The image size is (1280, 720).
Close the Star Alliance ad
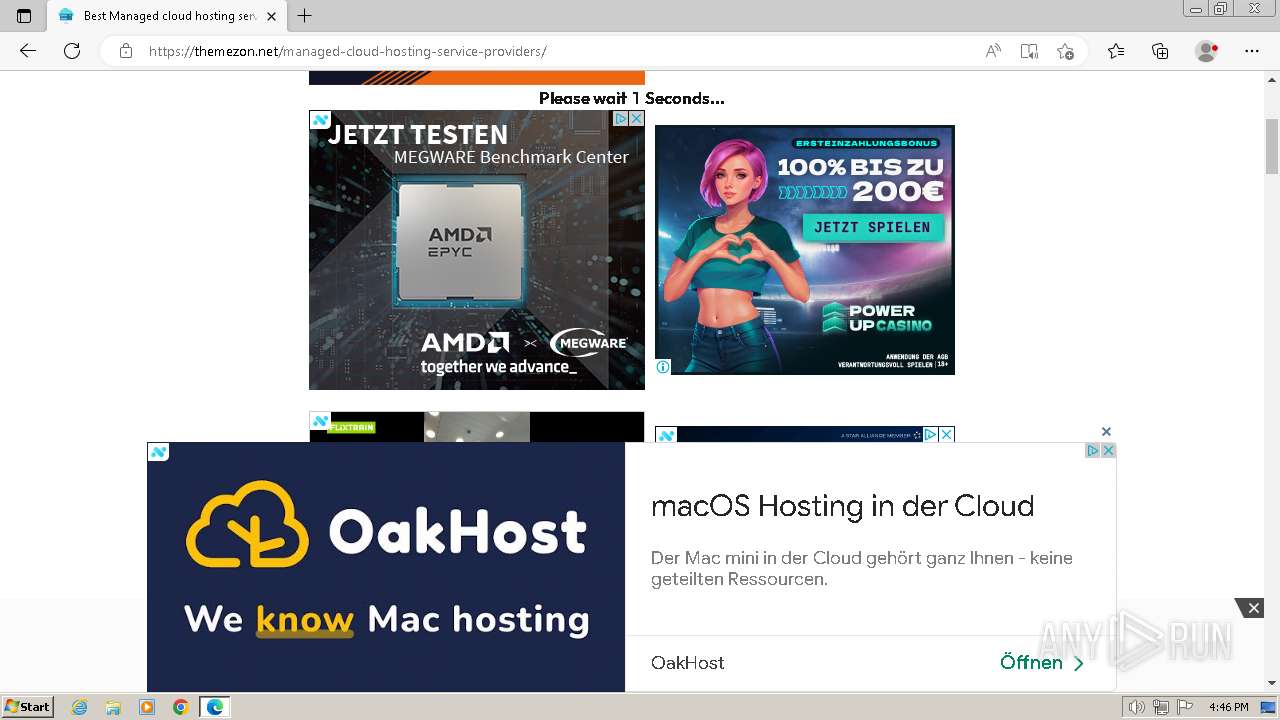(x=946, y=435)
